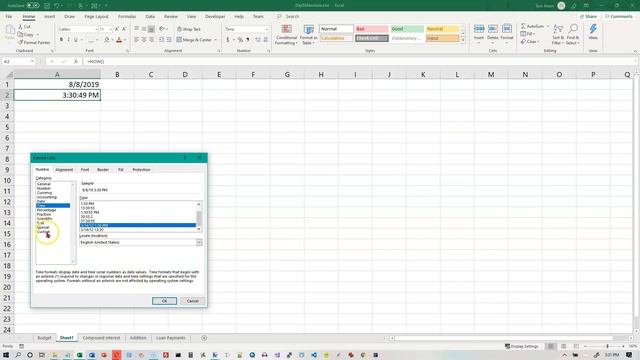Switch to the Page Layout ribbon tab

tap(96, 16)
